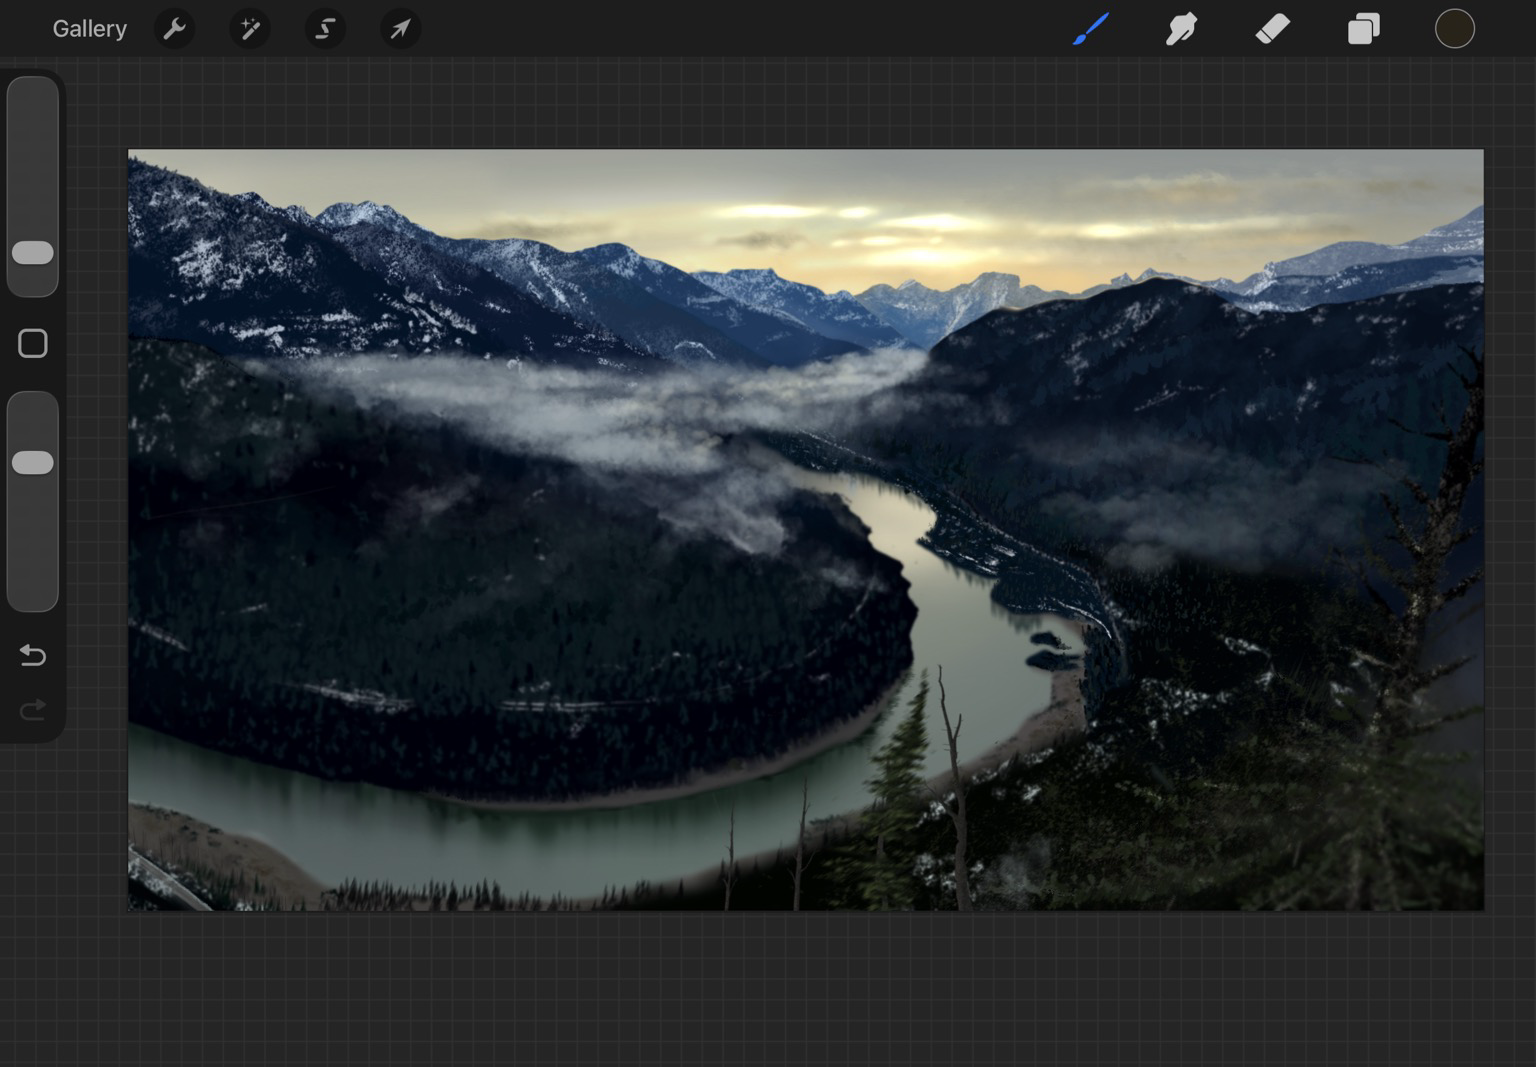This screenshot has height=1067, width=1536.
Task: Tap the active color swatch circle
Action: pyautogui.click(x=1454, y=29)
